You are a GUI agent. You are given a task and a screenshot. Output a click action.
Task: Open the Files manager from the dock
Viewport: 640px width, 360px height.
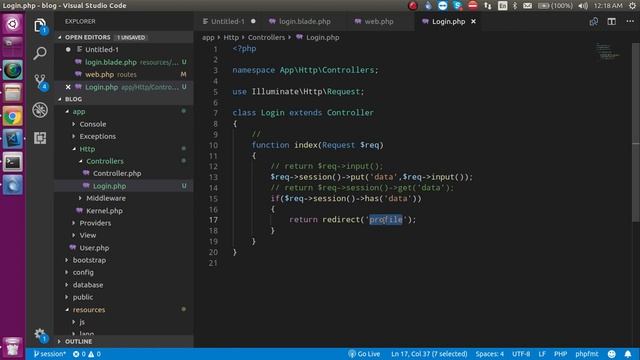(13, 93)
